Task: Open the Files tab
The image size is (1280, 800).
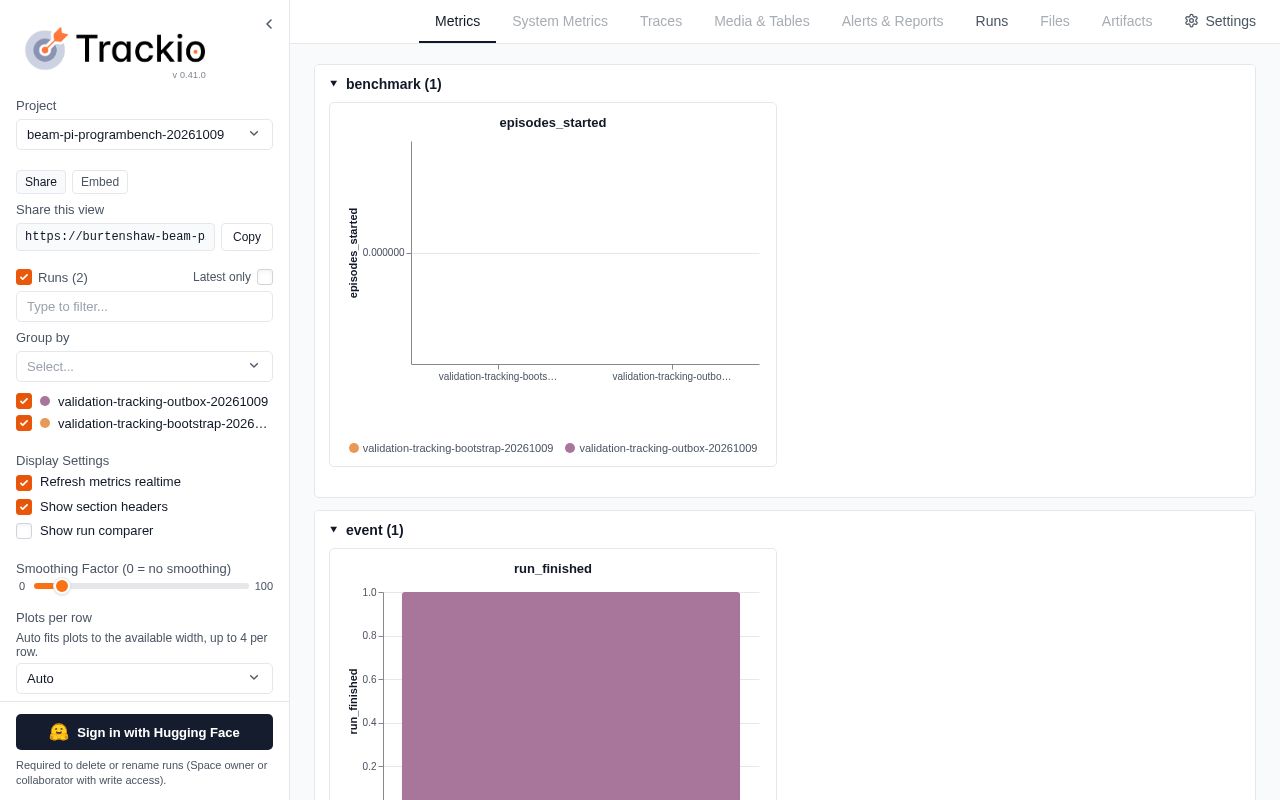Action: click(1055, 21)
